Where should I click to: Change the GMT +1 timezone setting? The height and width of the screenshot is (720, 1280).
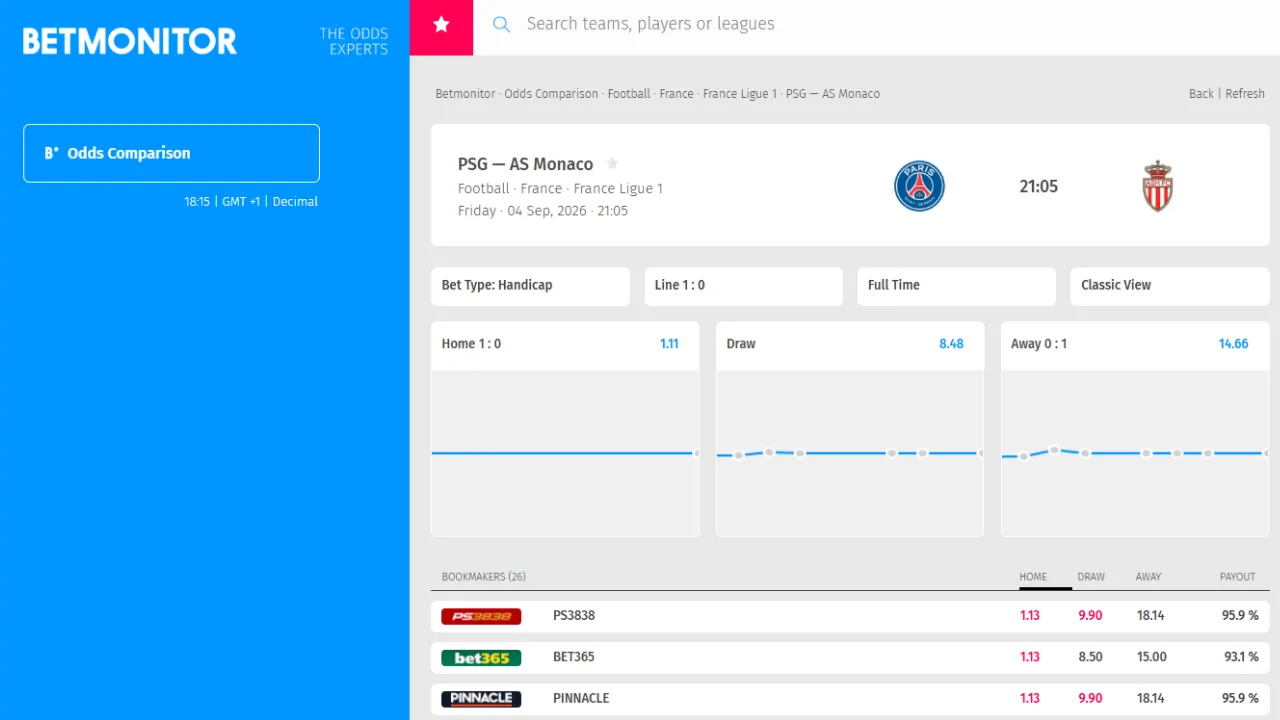[x=241, y=201]
